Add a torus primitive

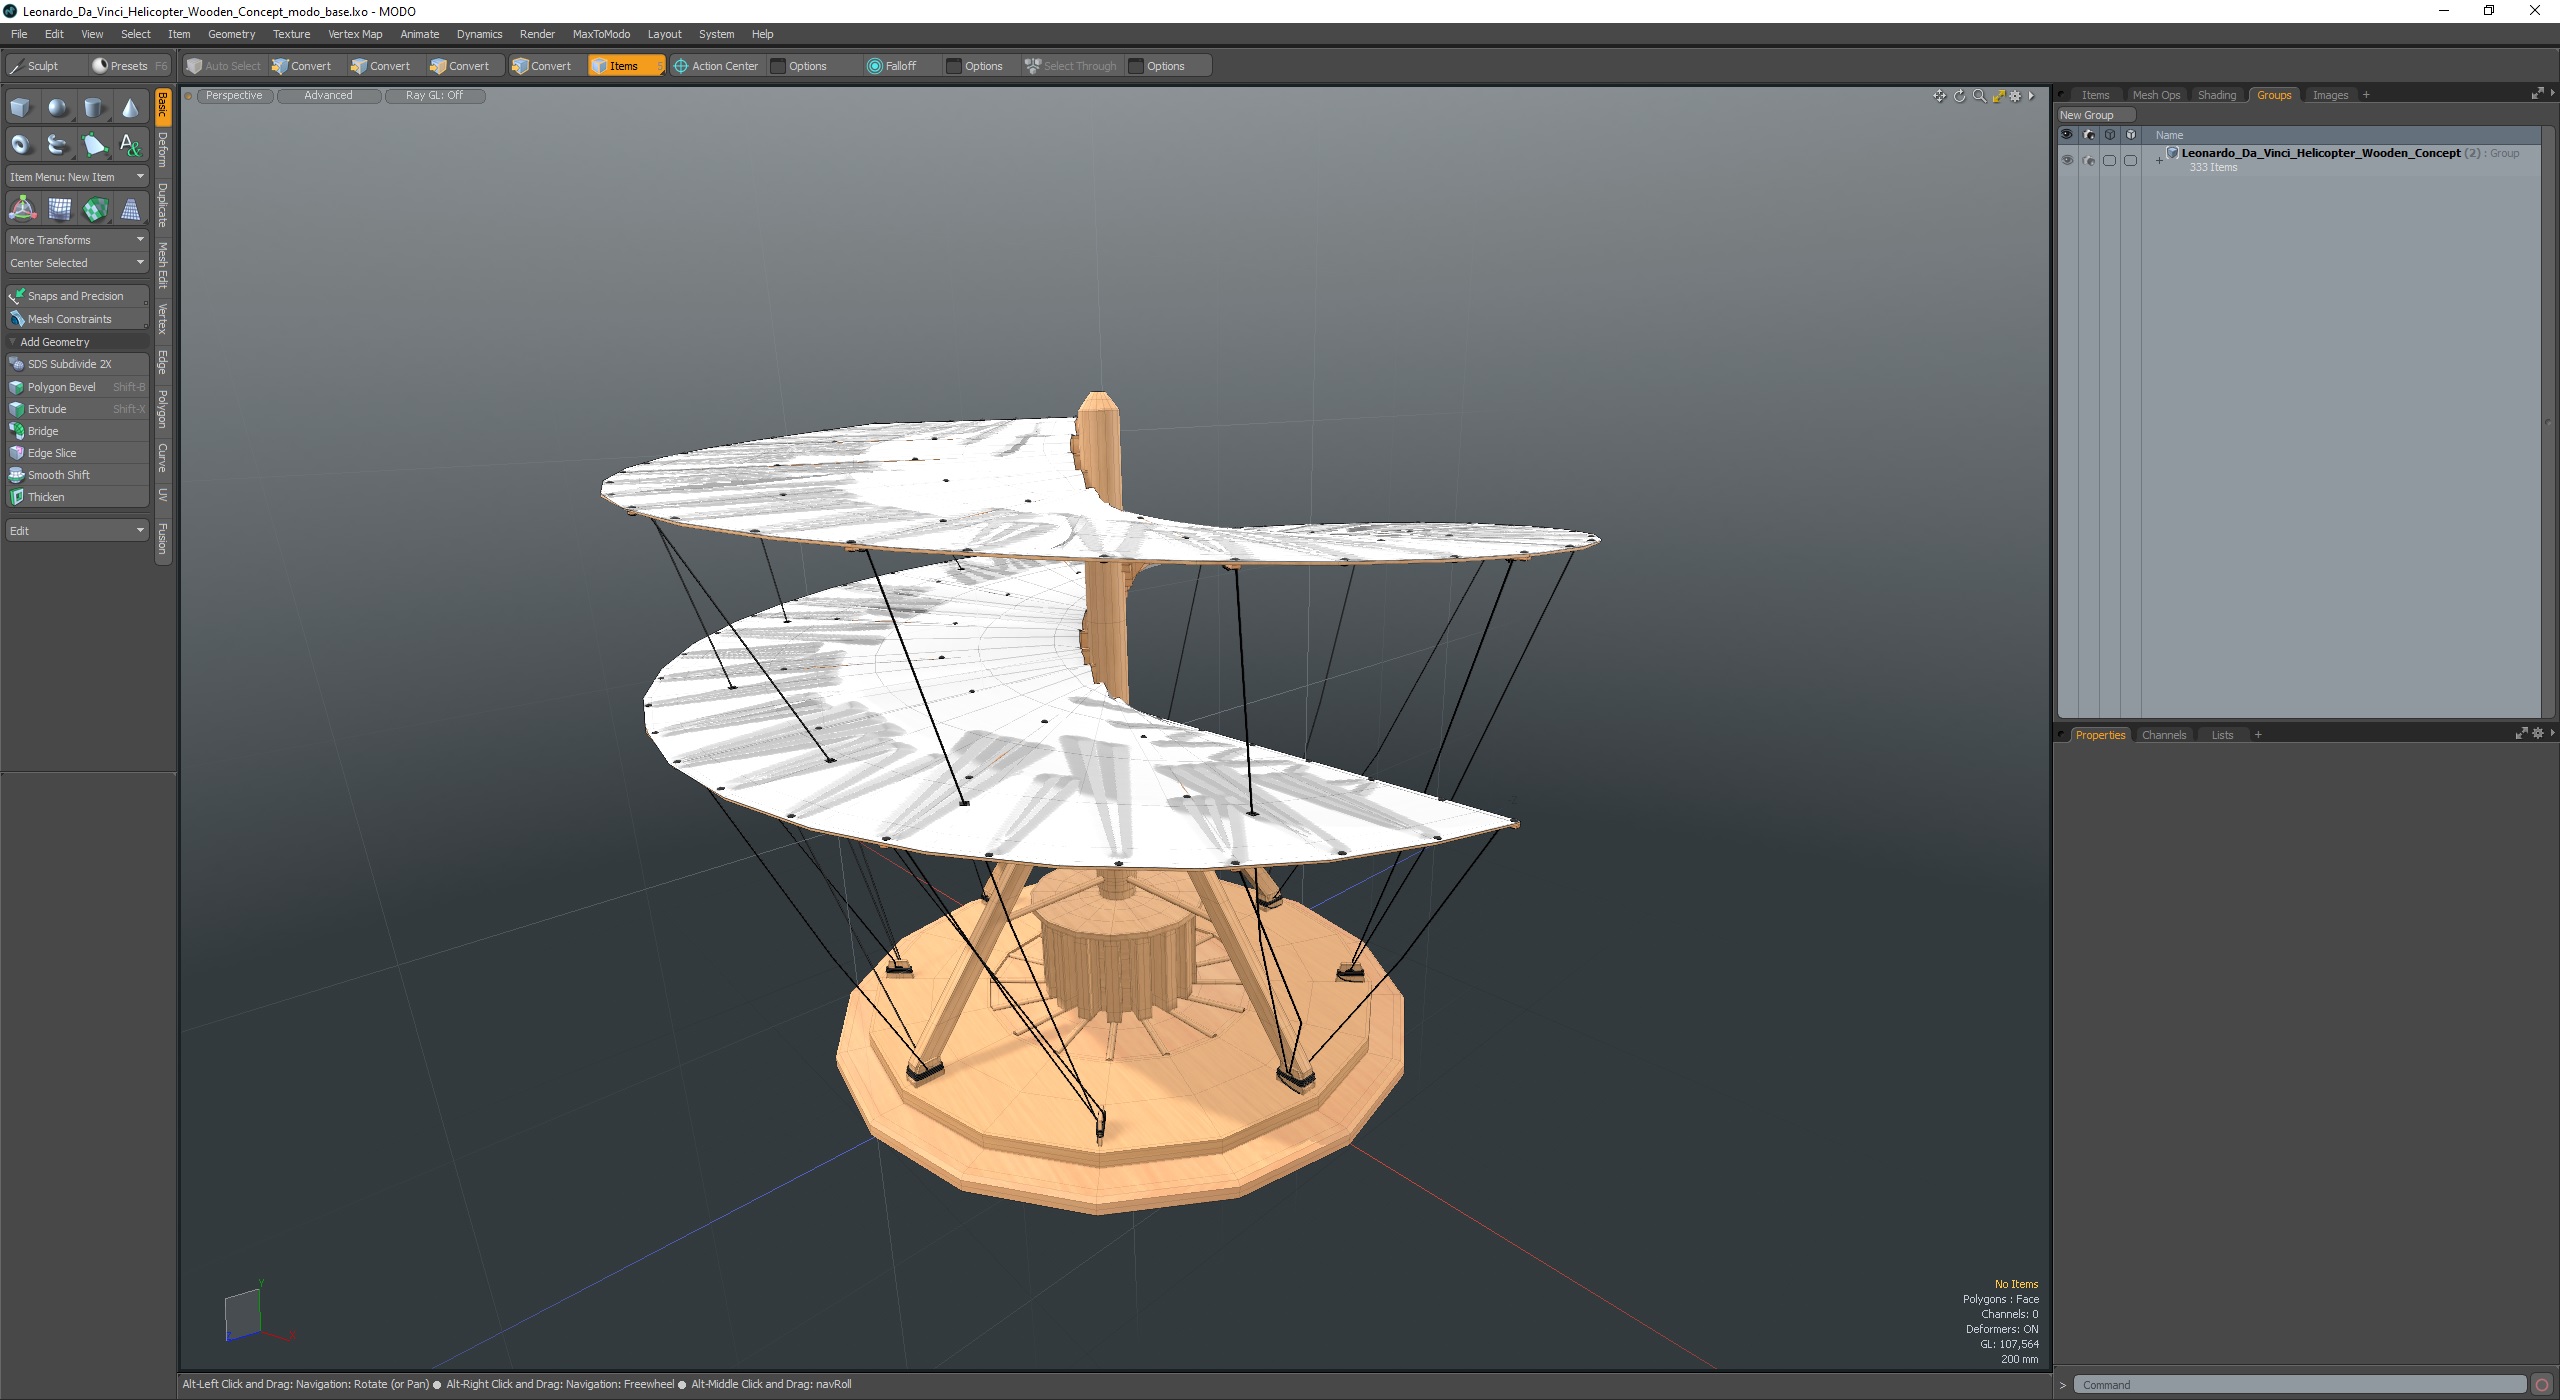[21, 144]
